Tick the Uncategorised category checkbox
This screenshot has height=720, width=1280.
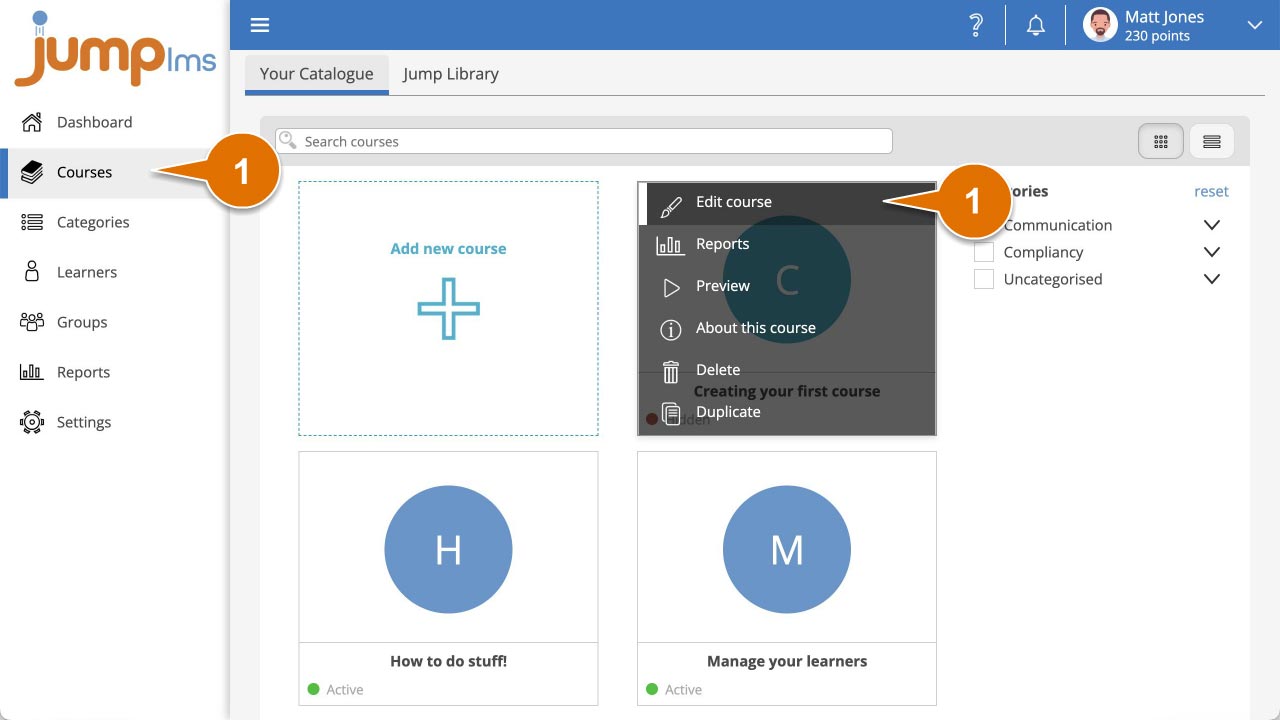[x=984, y=279]
